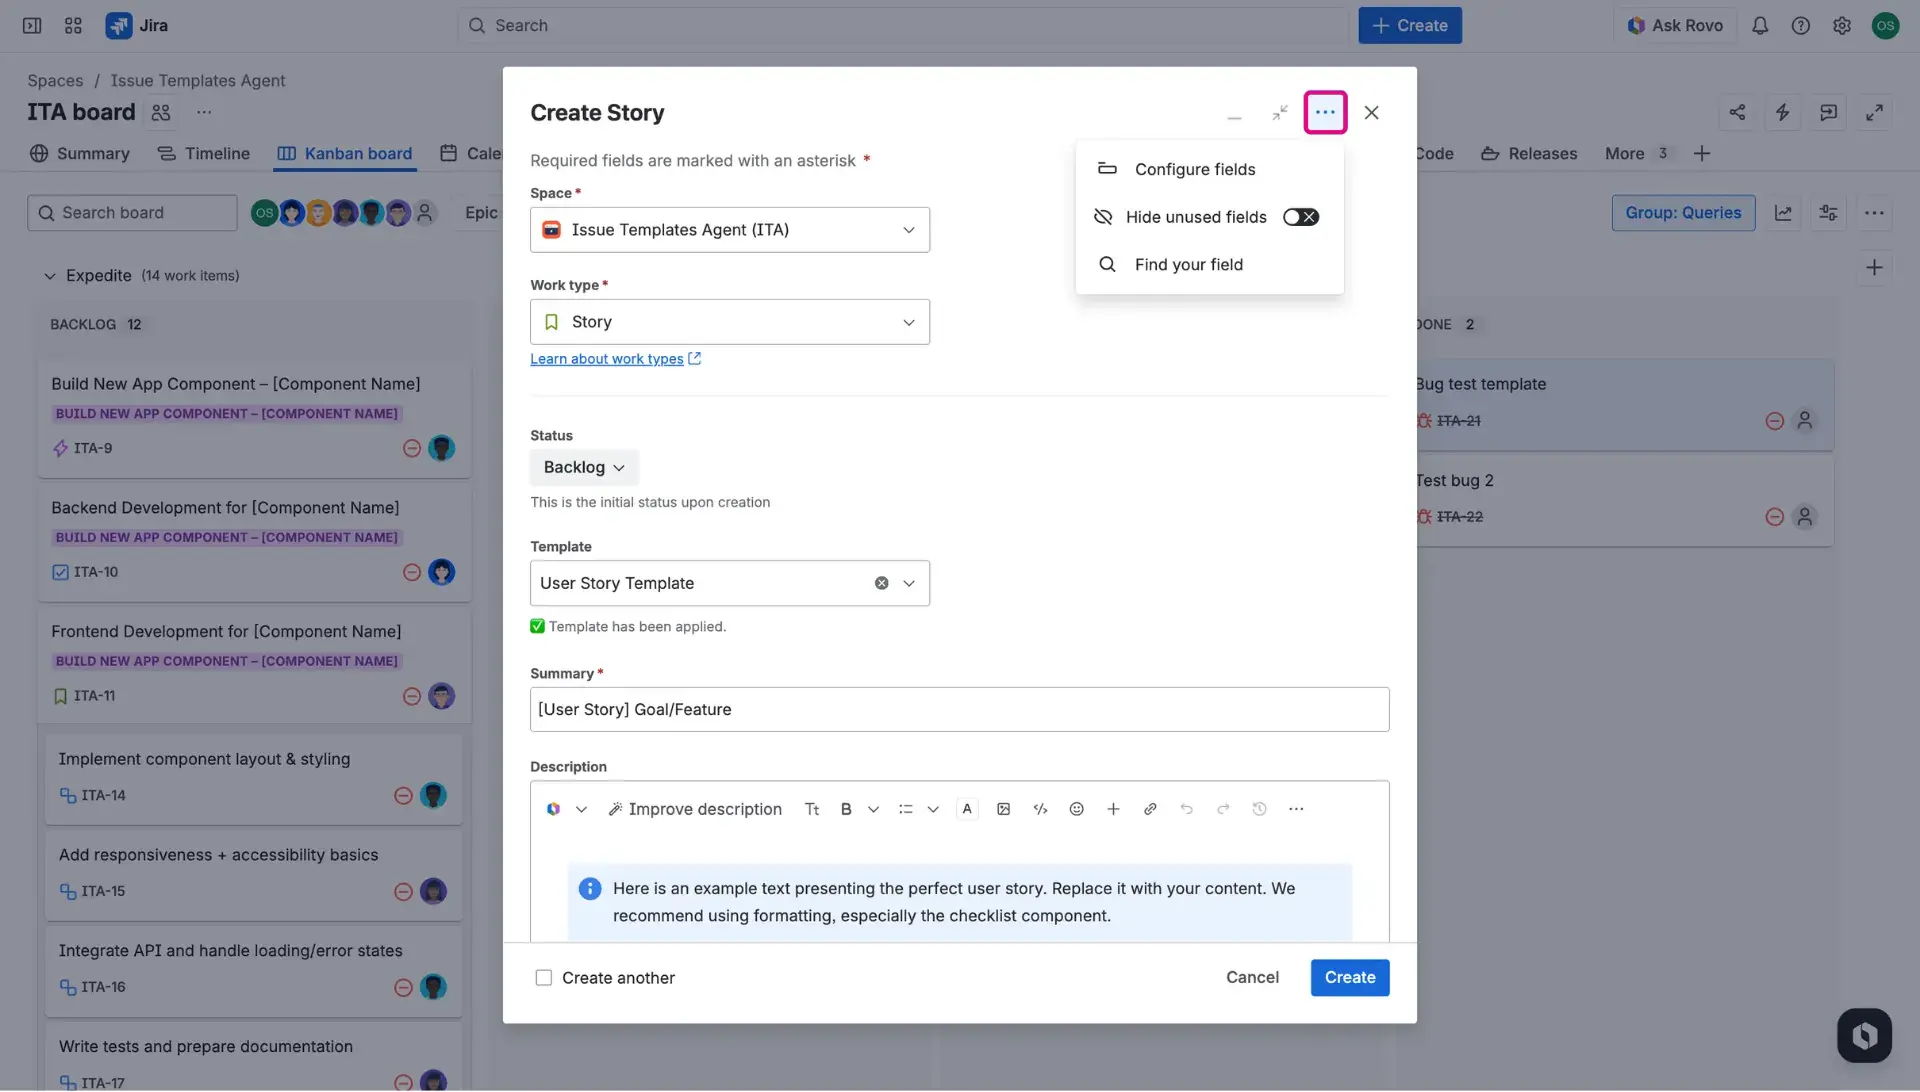Click the Summary field containing User Story Goal/Feature

(959, 709)
